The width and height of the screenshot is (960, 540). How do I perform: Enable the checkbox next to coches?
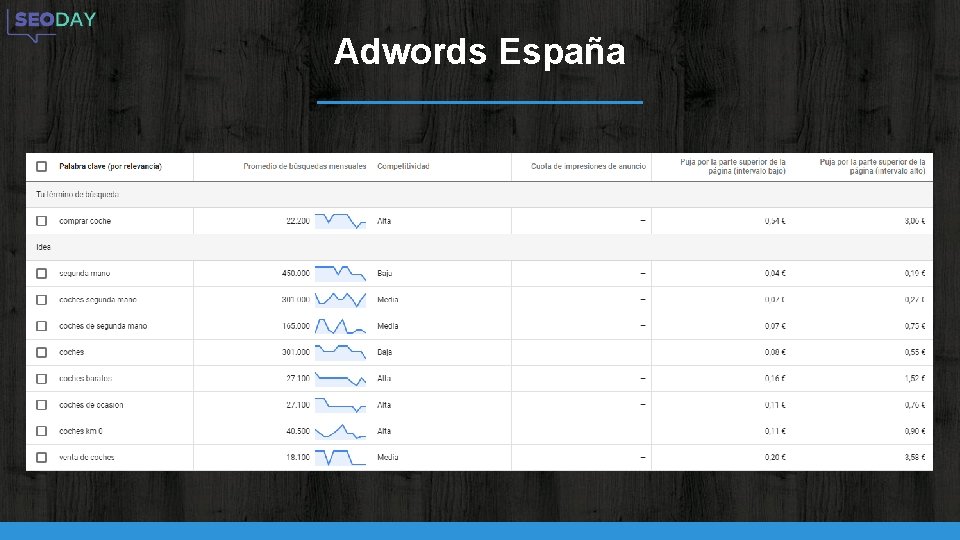(41, 353)
